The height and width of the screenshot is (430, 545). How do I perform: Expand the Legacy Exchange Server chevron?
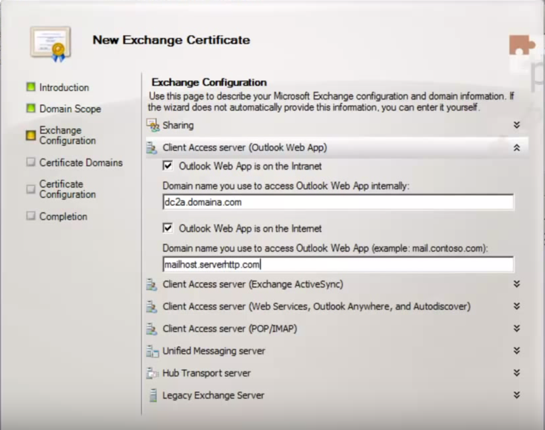pyautogui.click(x=517, y=395)
